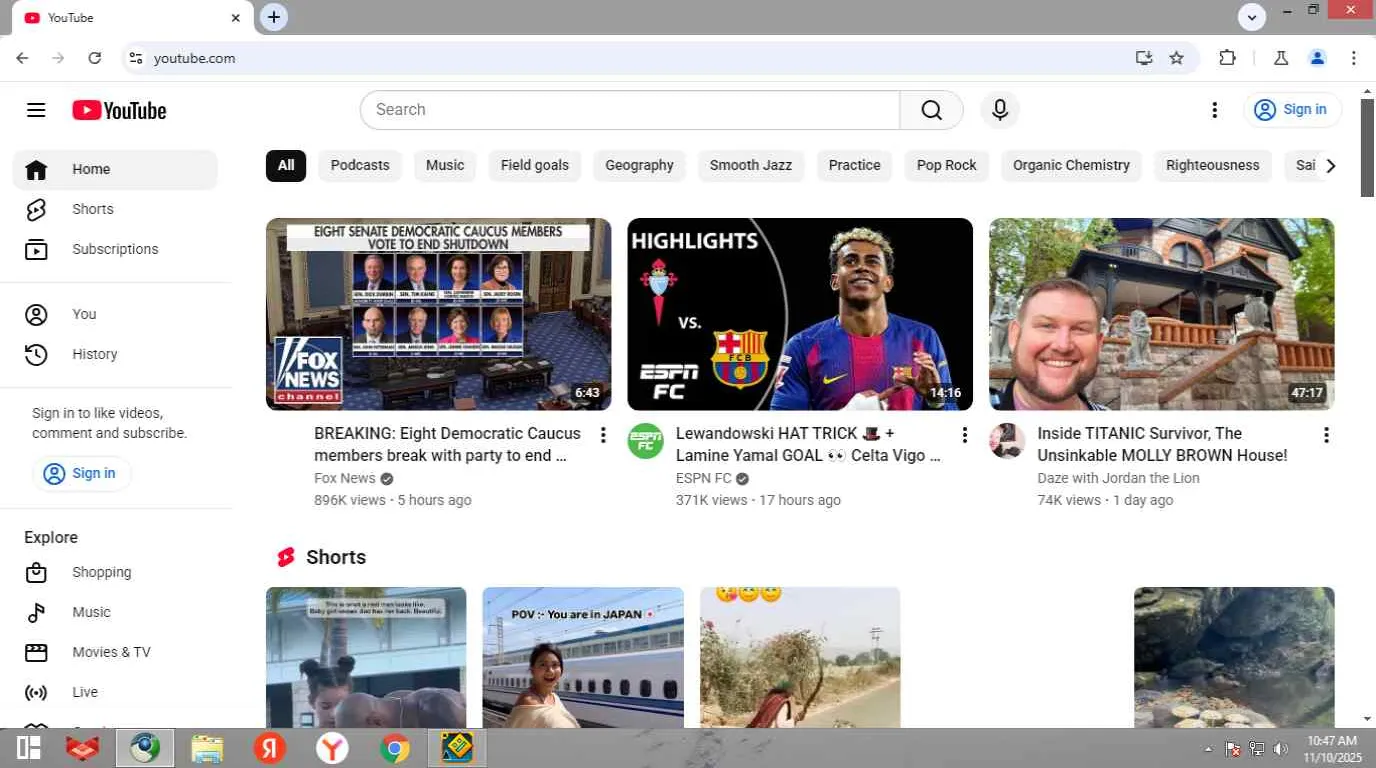This screenshot has width=1376, height=768.
Task: Open the You section in the sidebar
Action: point(115,315)
